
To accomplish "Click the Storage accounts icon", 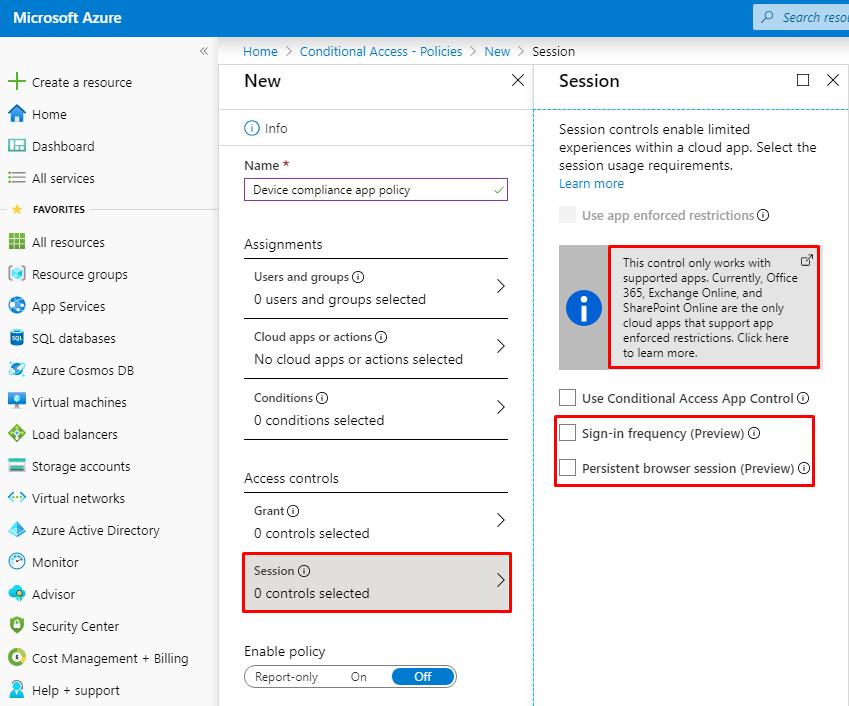I will [x=18, y=466].
